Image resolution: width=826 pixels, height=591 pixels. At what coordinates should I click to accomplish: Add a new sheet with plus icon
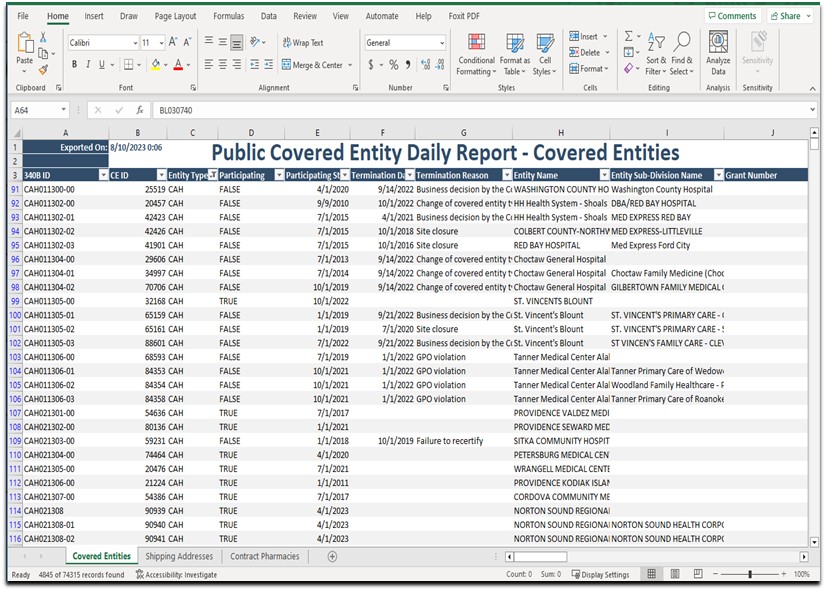332,556
